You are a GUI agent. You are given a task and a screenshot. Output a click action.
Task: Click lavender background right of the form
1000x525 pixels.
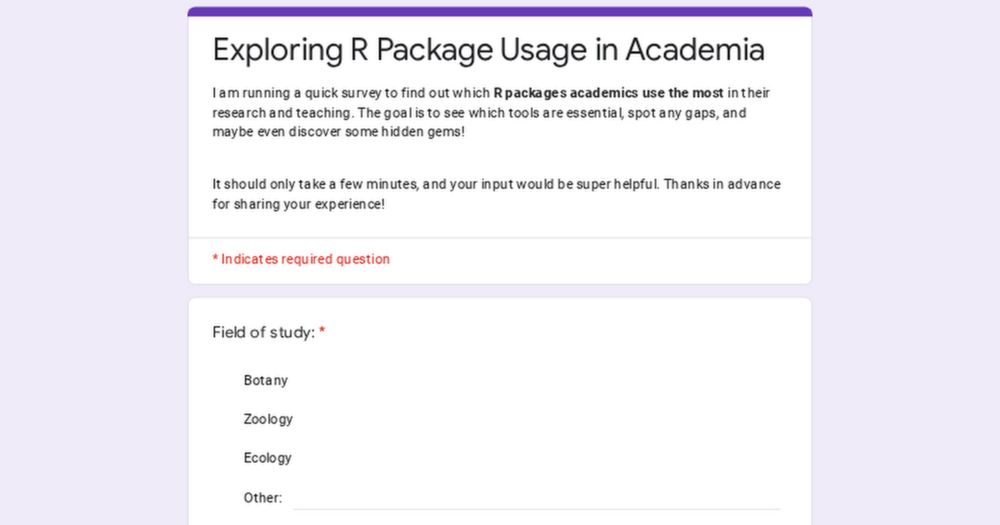click(906, 262)
